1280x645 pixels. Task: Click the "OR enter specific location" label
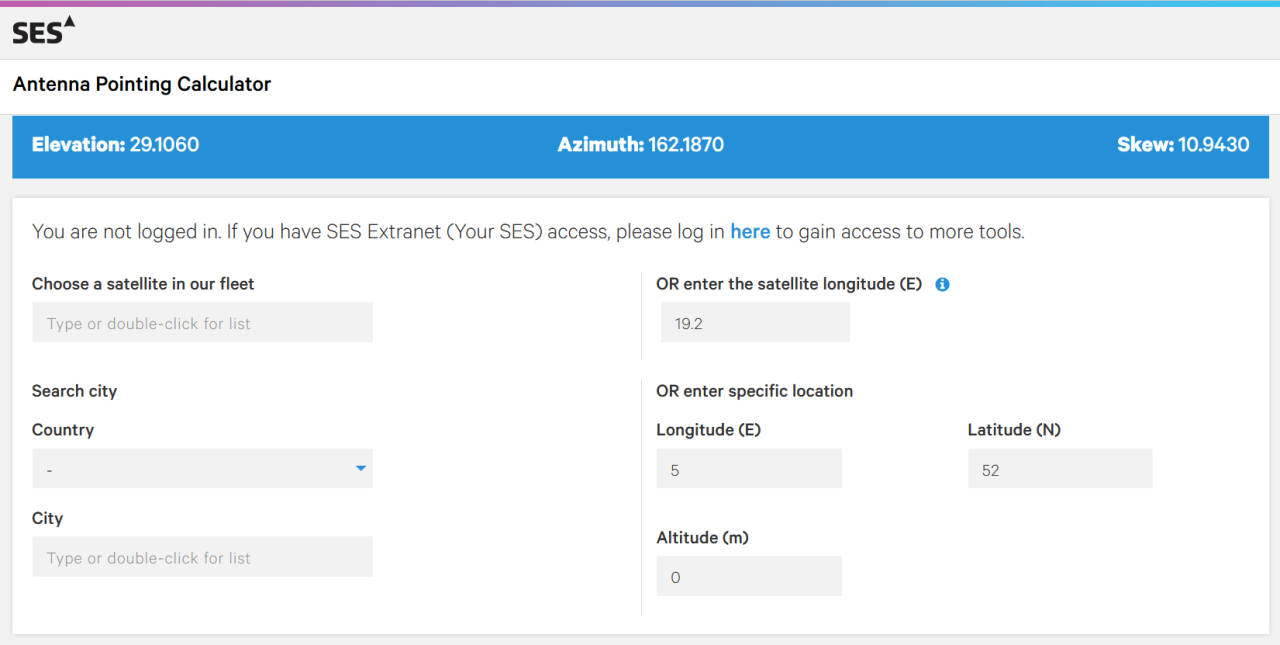[754, 391]
